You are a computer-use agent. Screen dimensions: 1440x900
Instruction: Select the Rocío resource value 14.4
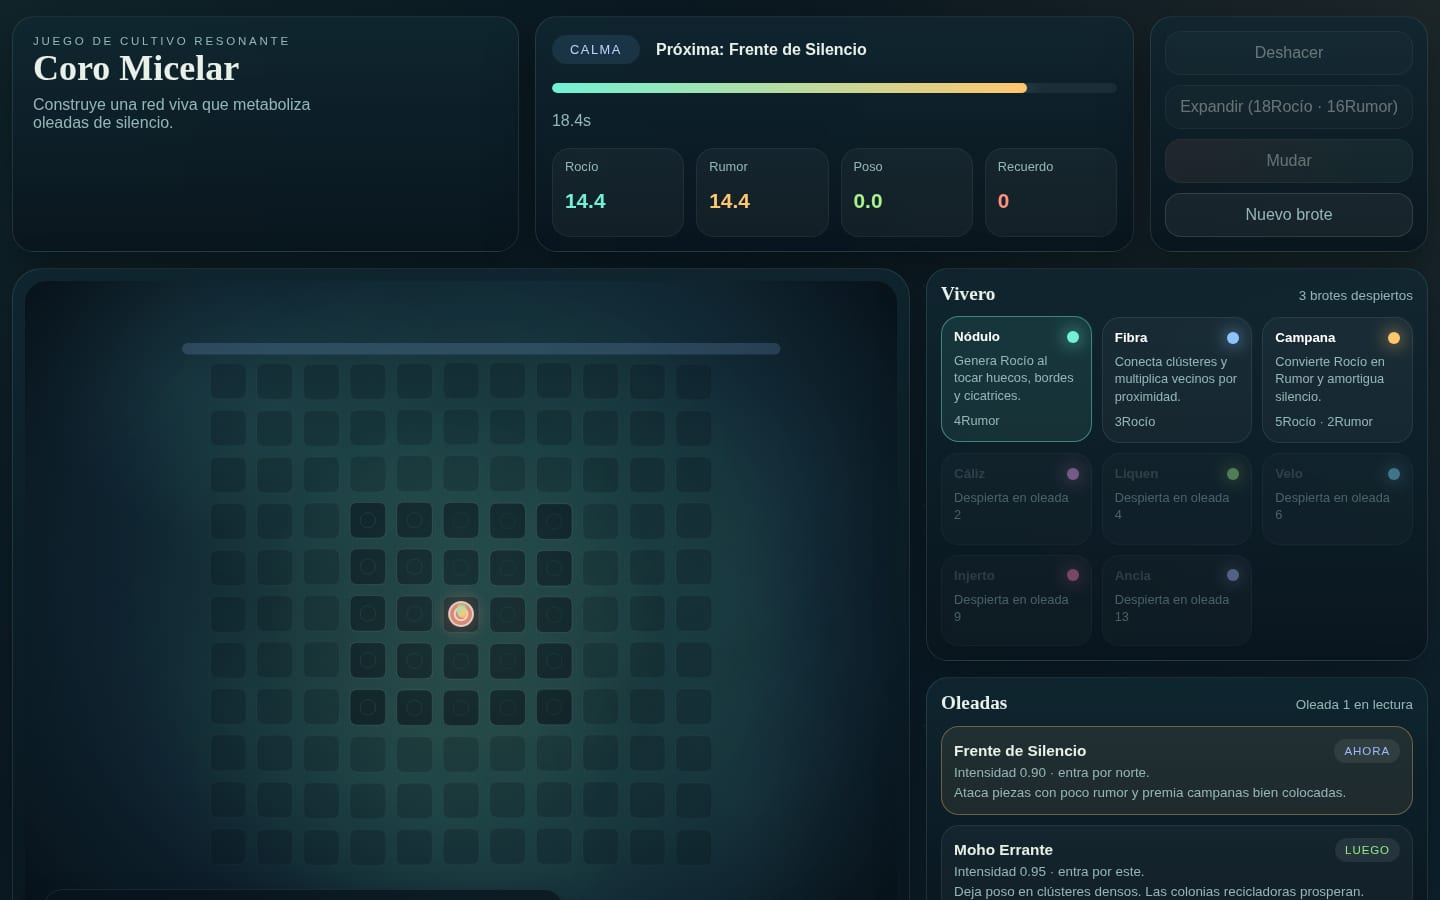585,201
